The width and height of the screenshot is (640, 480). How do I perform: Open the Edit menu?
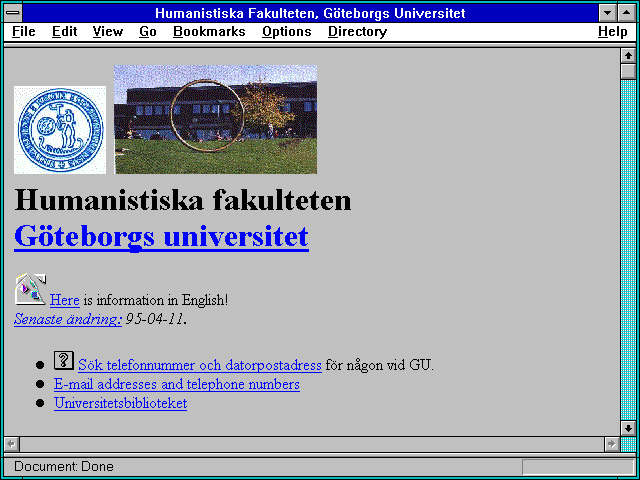point(64,32)
